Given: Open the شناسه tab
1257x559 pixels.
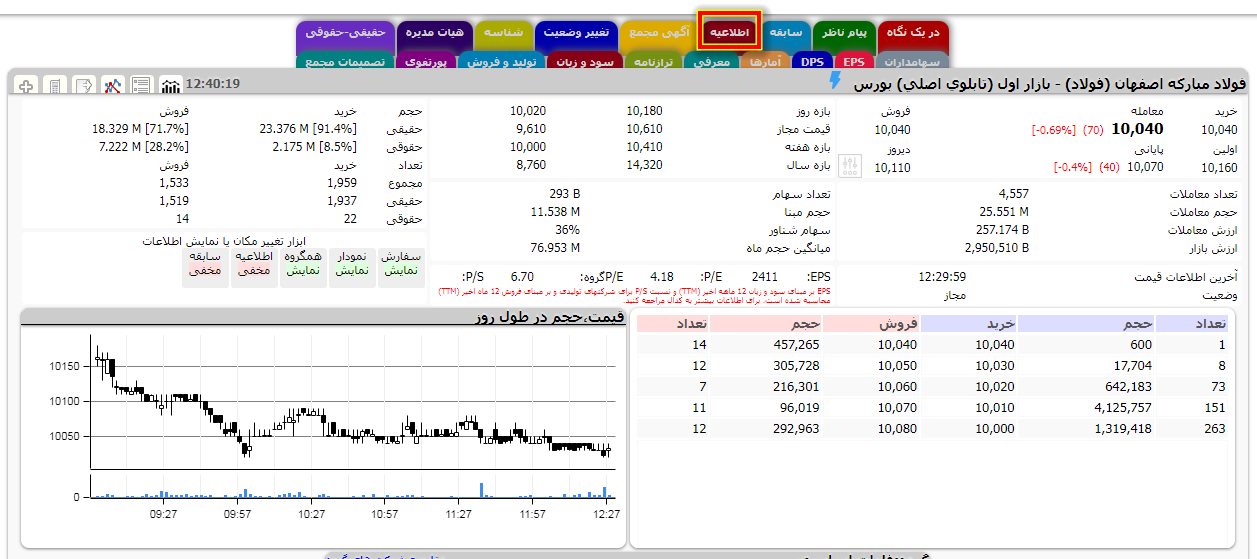Looking at the screenshot, I should pyautogui.click(x=503, y=33).
